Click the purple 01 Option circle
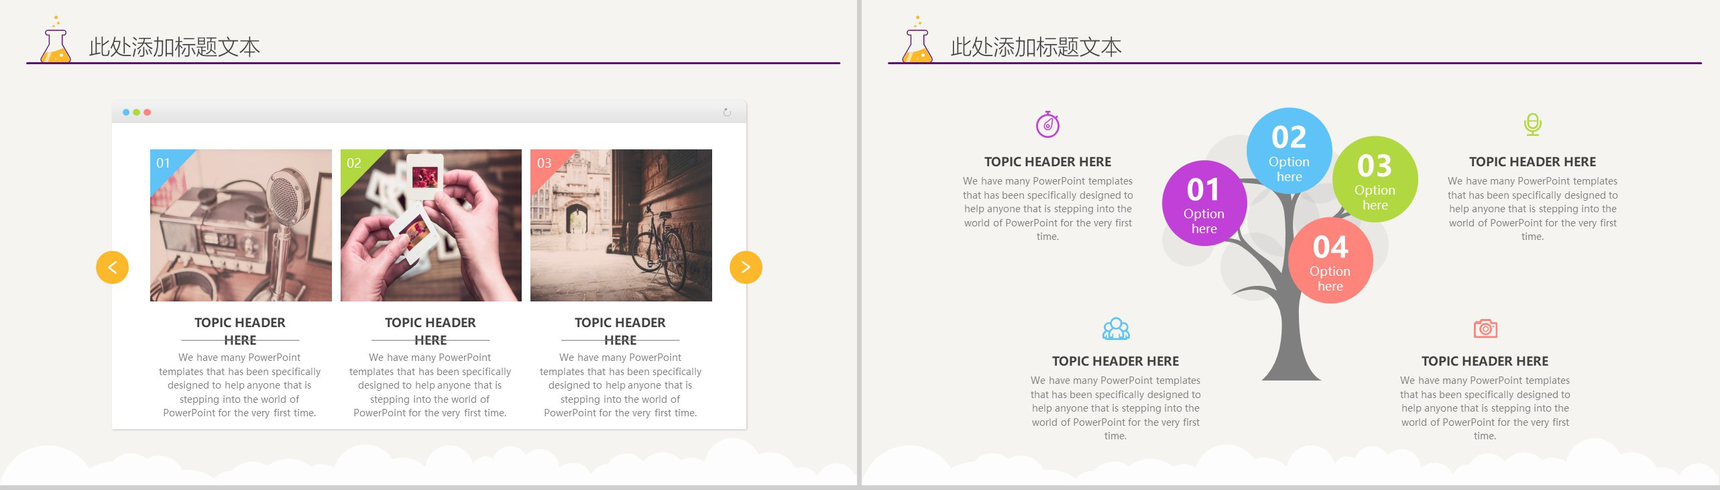 [x=1204, y=203]
